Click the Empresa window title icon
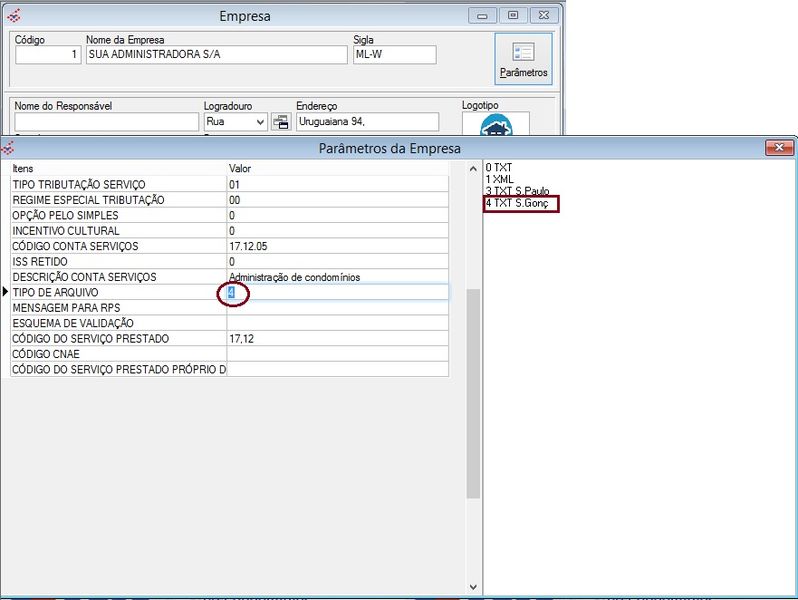The width and height of the screenshot is (798, 600). click(x=13, y=15)
